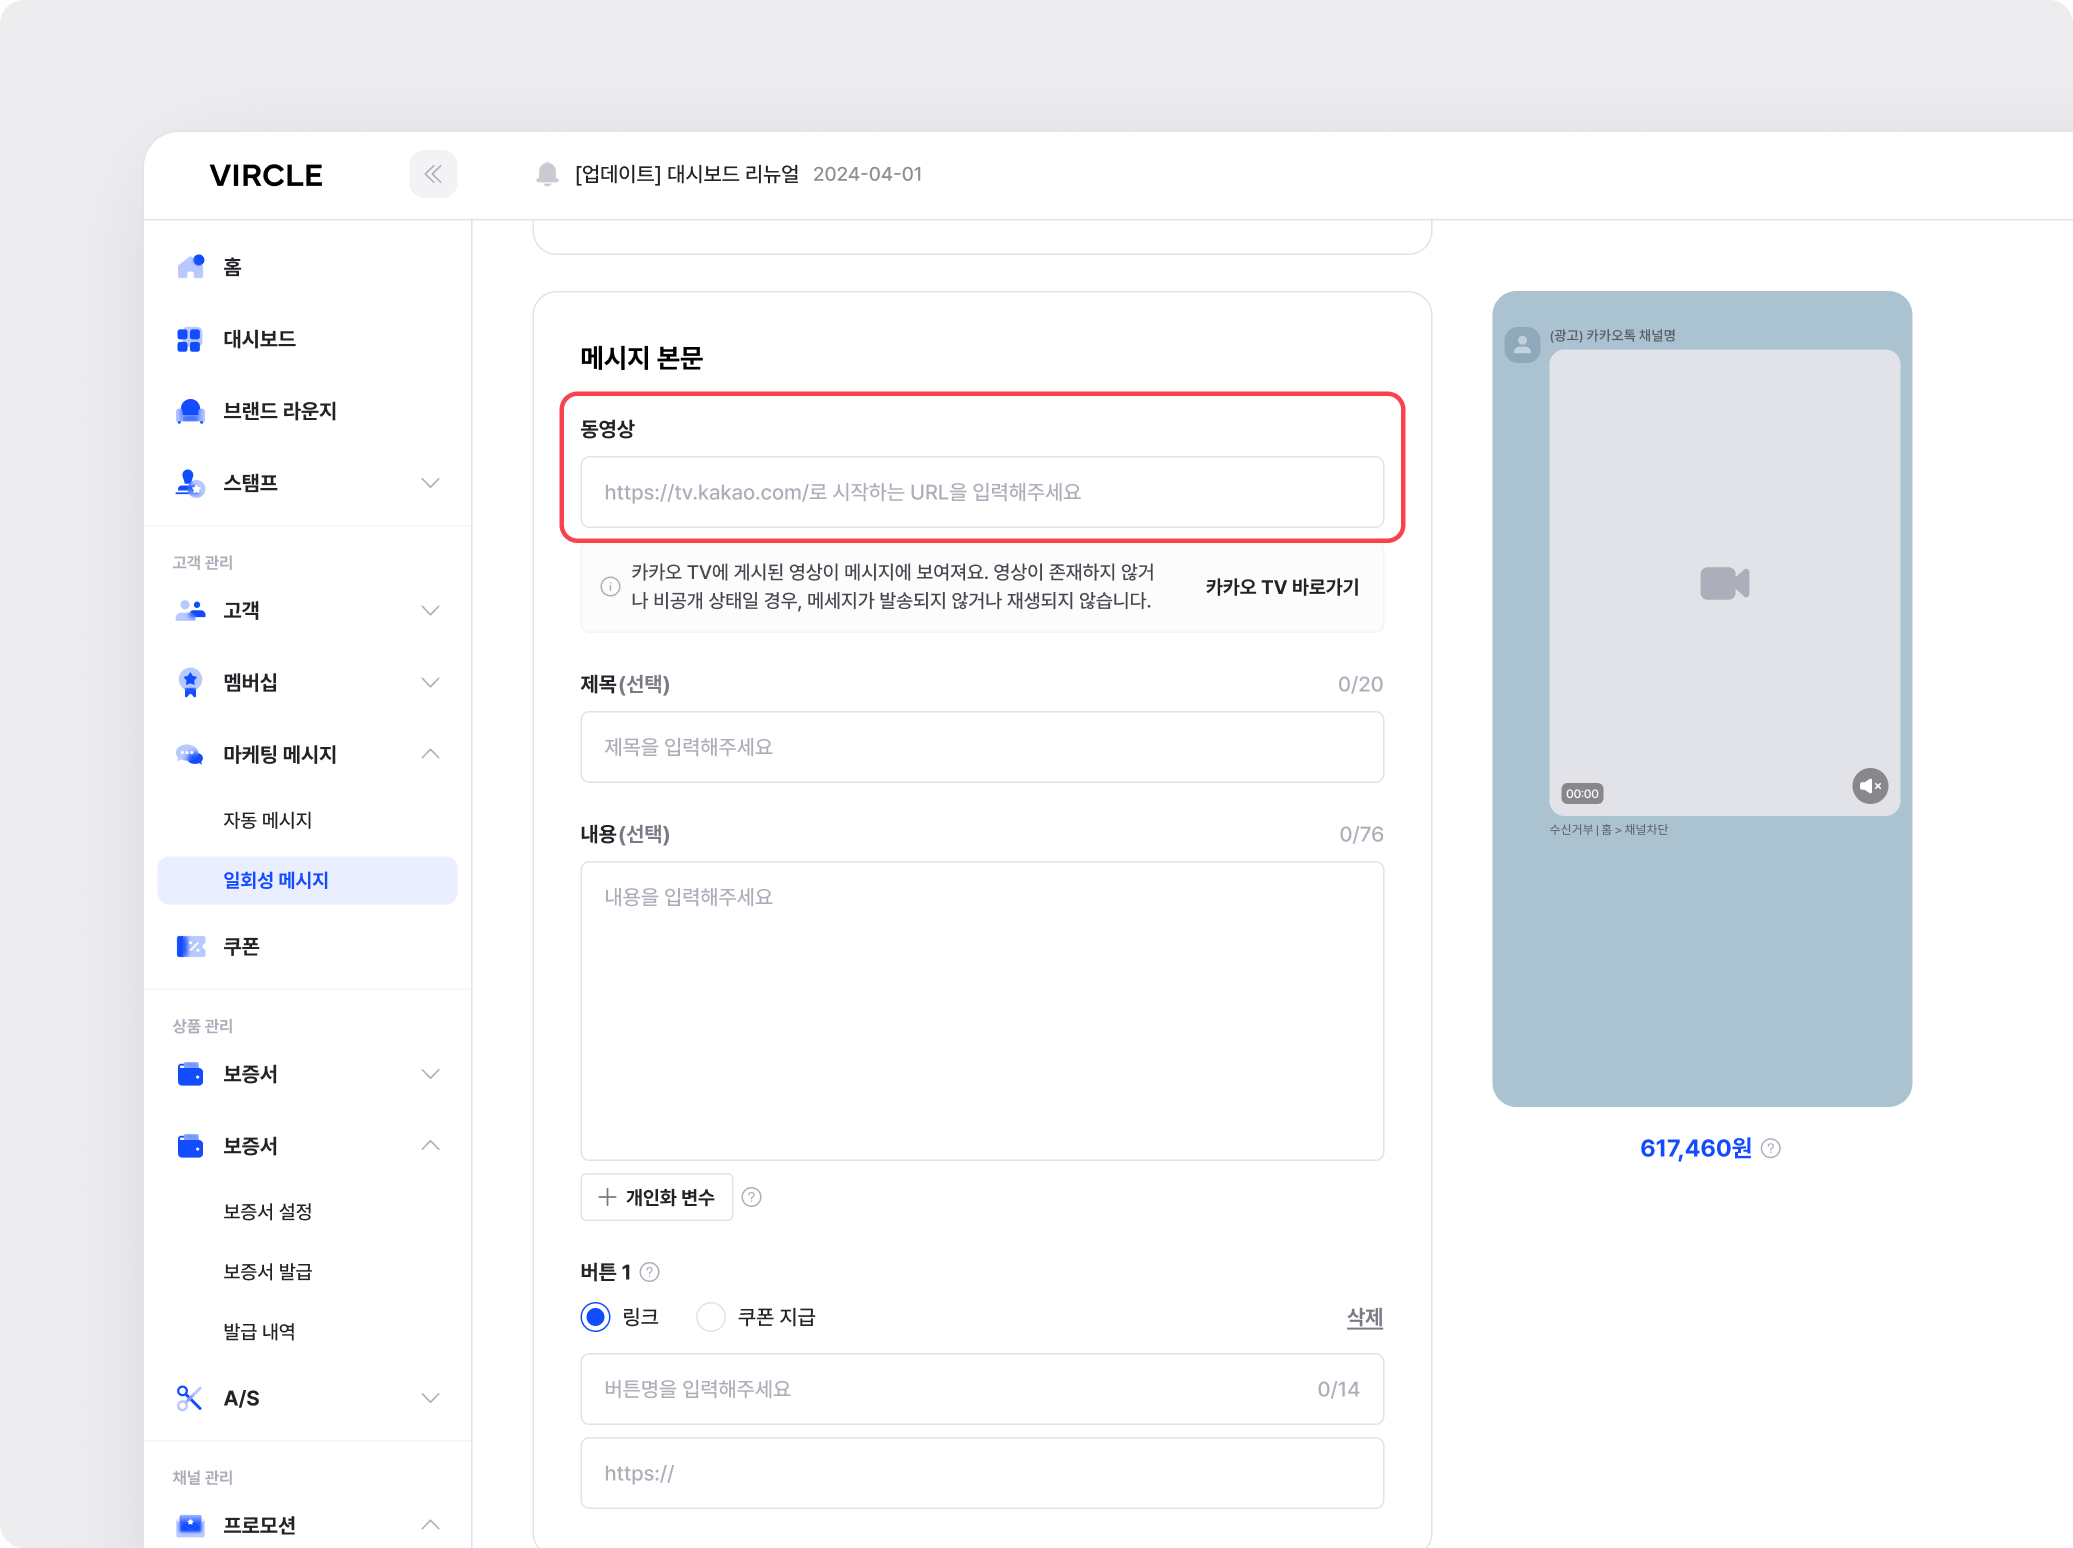
Task: Click the mute speaker icon in preview
Action: [x=1869, y=786]
